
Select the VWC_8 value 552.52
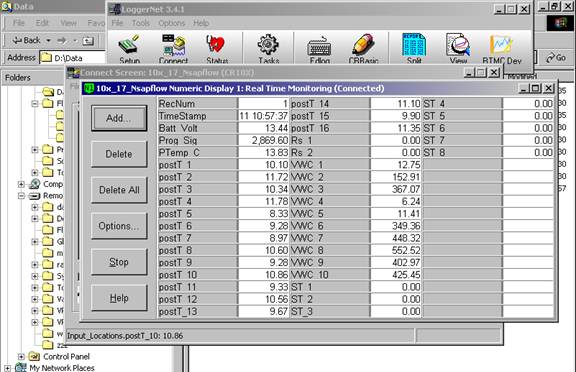[x=396, y=250]
